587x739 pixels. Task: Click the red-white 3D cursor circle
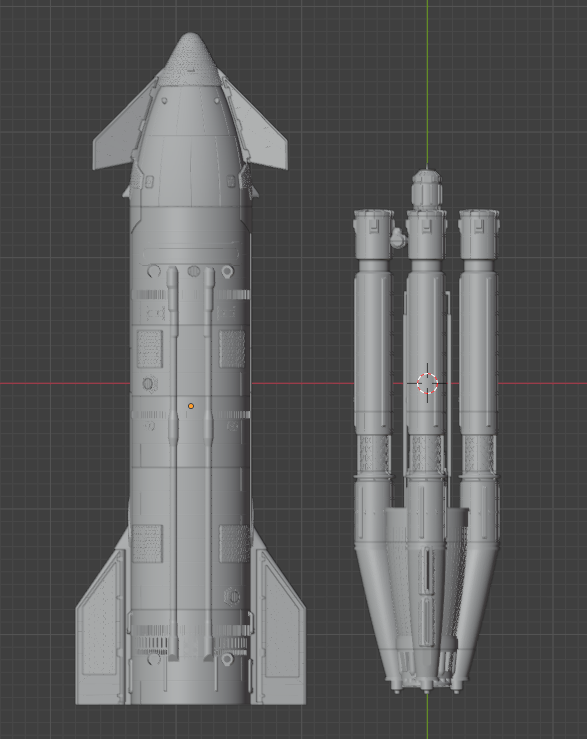[428, 383]
